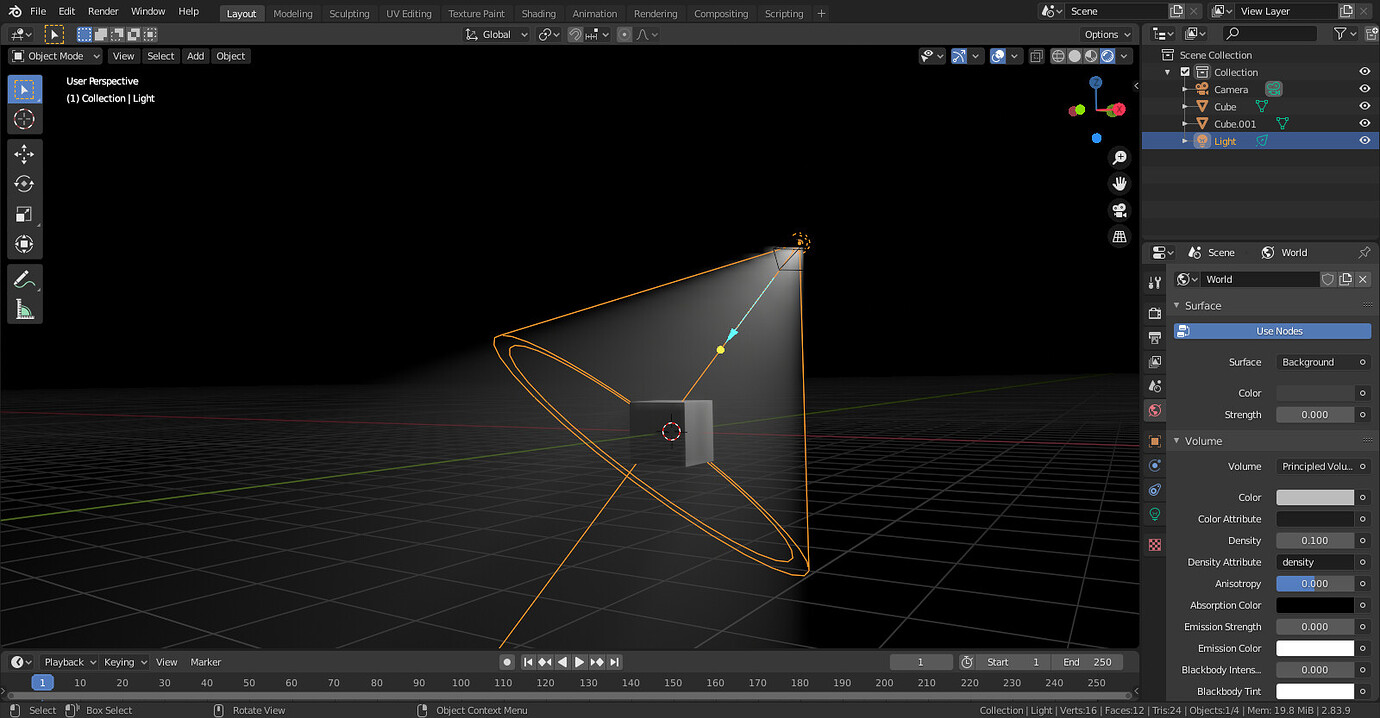Open the Render menu
Screen dimensions: 1380x718
point(103,11)
